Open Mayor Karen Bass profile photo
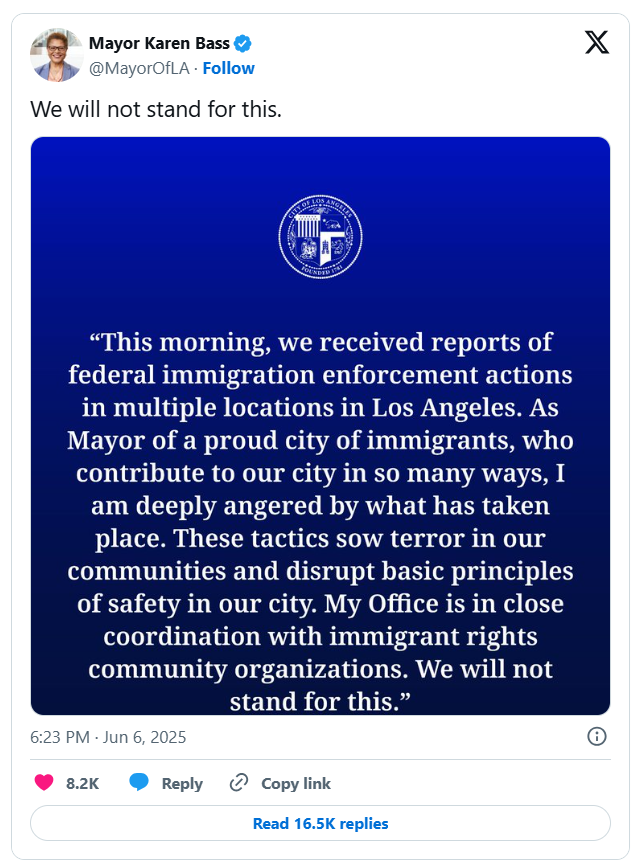Image resolution: width=639 pixels, height=868 pixels. (56, 55)
